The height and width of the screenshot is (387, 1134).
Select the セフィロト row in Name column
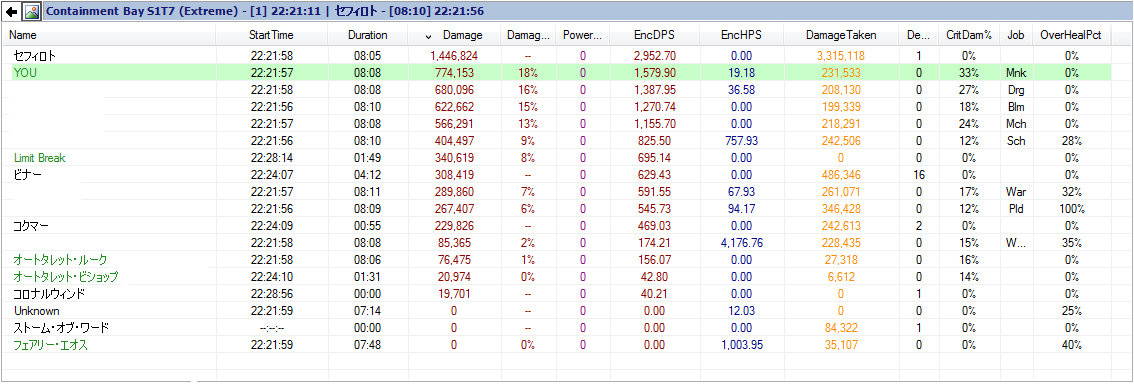pos(34,55)
